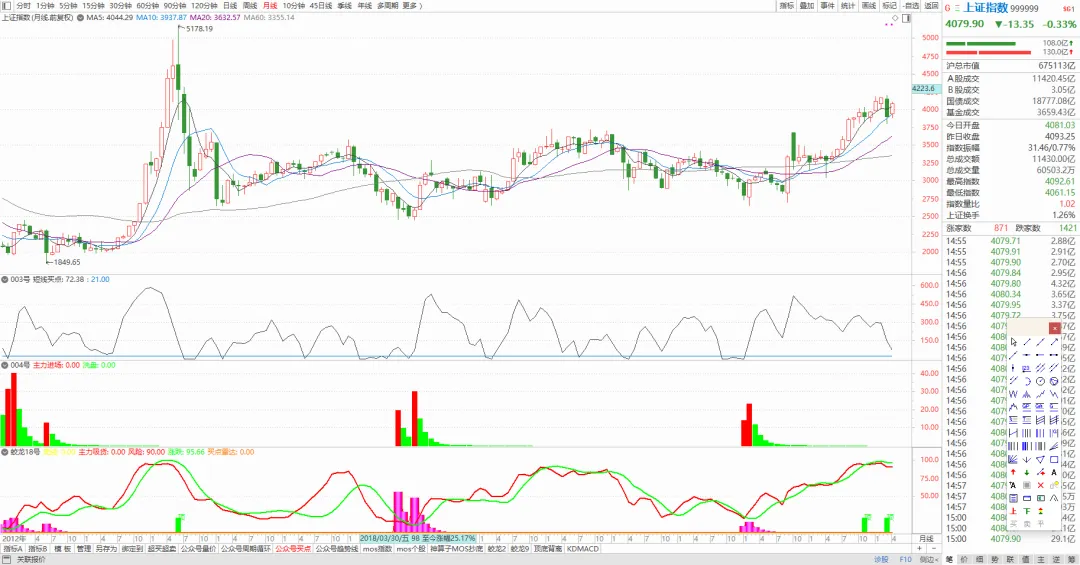Open the 事件 events menu

coord(828,6)
